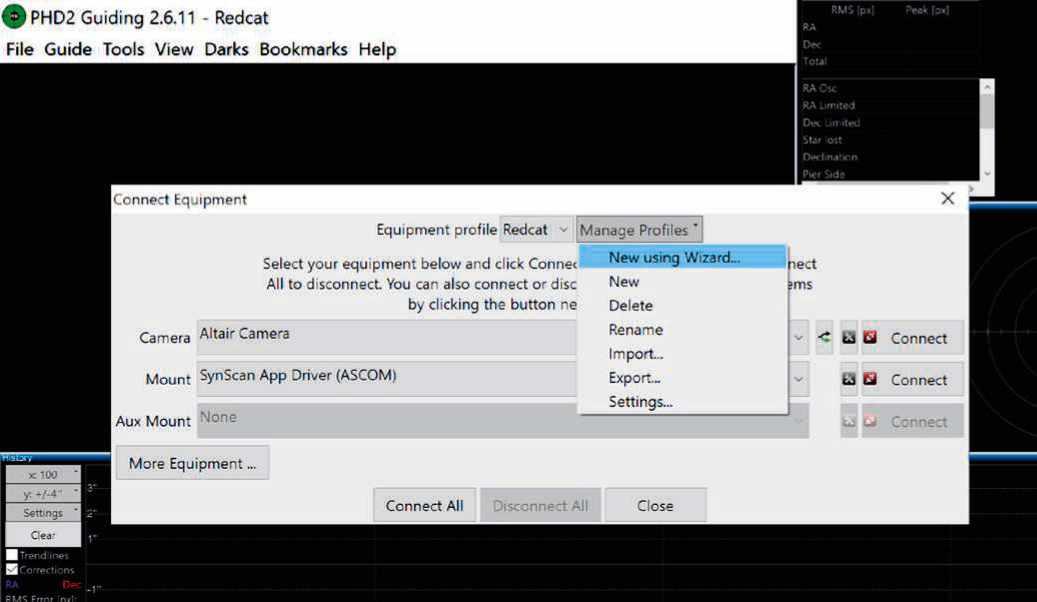Click scrollbar down arrow in stats list
The height and width of the screenshot is (602, 1037).
click(x=987, y=173)
